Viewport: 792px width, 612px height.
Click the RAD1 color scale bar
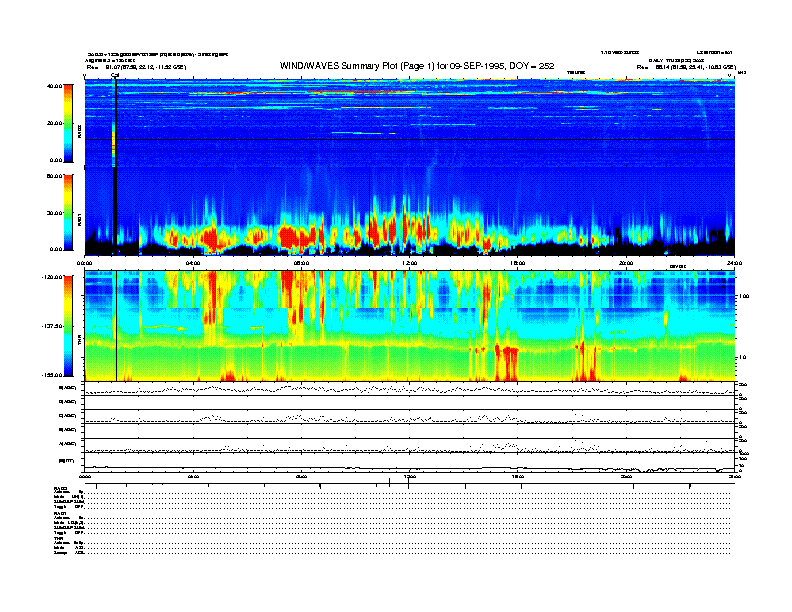[x=68, y=212]
